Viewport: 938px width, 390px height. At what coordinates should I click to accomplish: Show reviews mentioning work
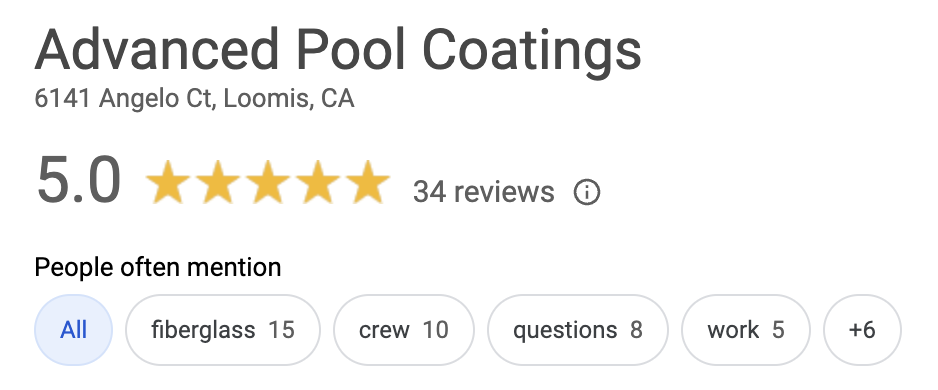[746, 330]
